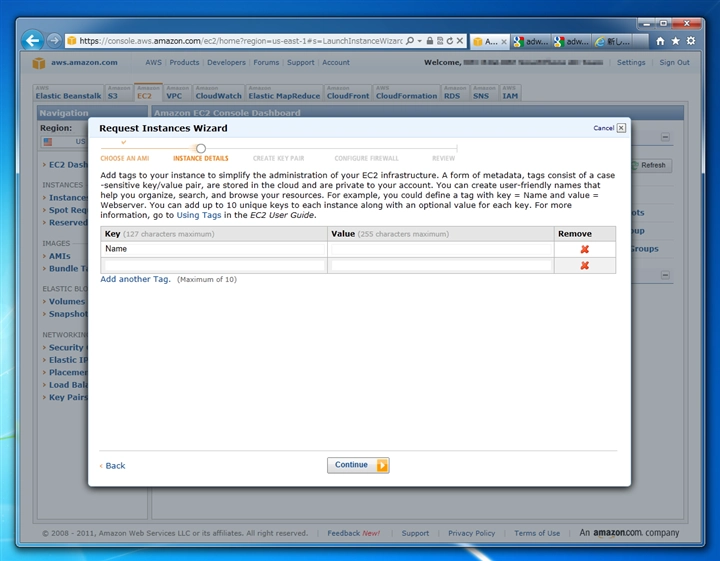Switch to the Elastic Beanstalk tab
This screenshot has height=561, width=720.
tap(68, 93)
